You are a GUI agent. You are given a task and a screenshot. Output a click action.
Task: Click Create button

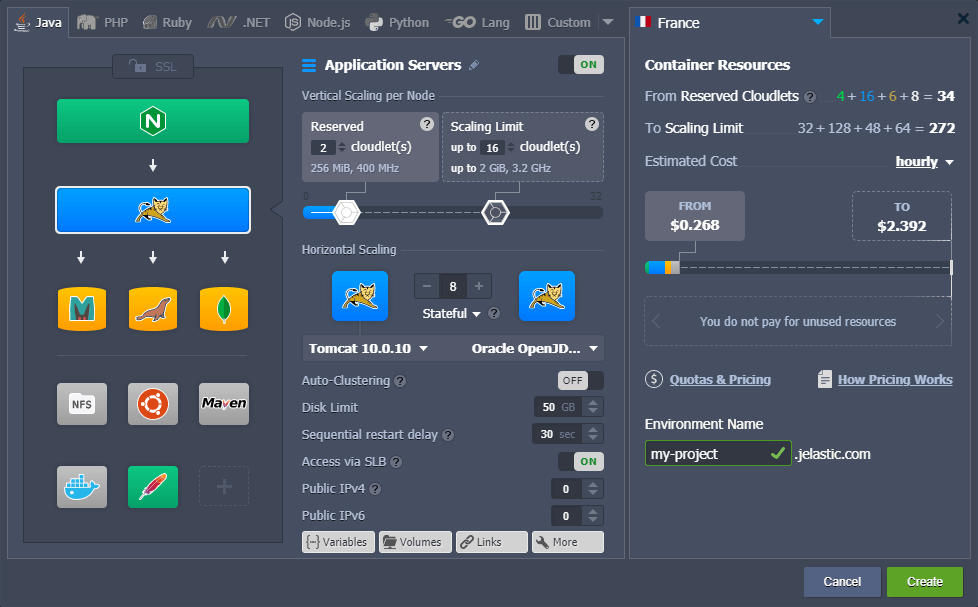click(925, 581)
